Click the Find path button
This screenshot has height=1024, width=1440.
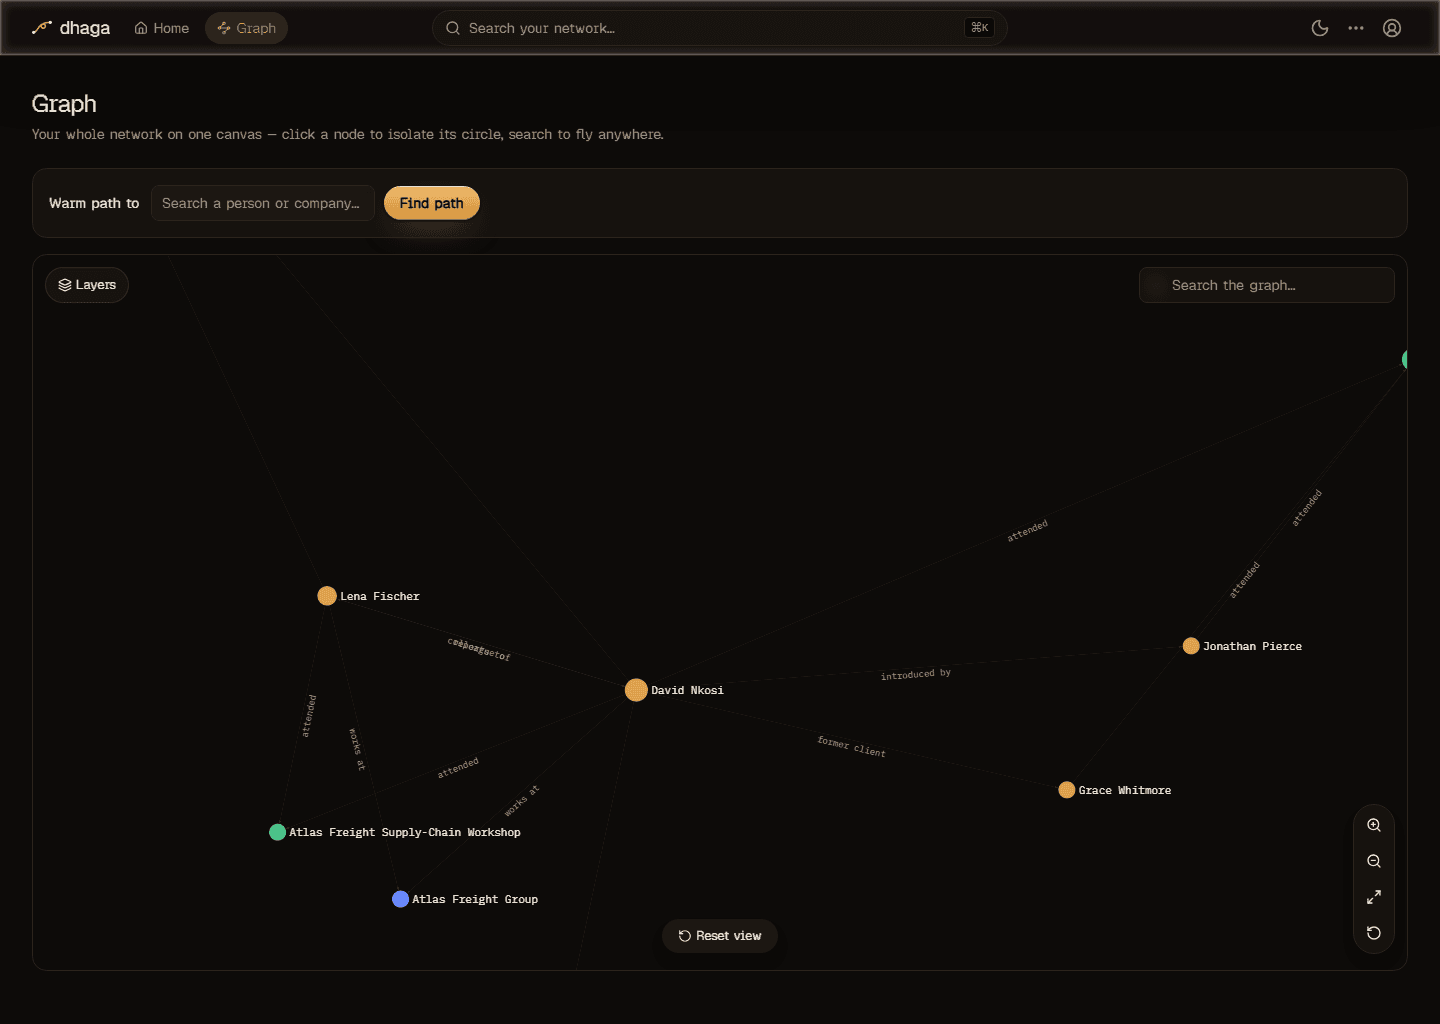tap(432, 203)
